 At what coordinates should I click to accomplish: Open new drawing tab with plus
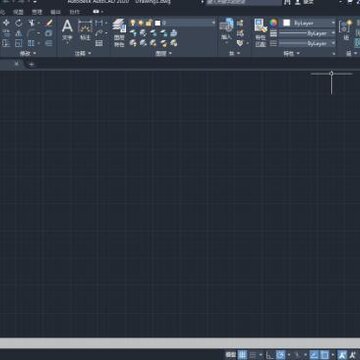pos(31,64)
